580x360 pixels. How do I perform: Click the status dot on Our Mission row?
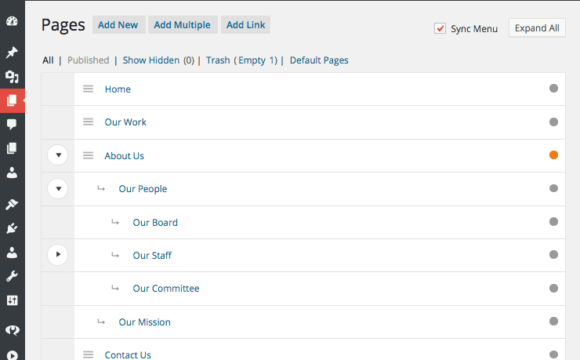click(x=553, y=321)
